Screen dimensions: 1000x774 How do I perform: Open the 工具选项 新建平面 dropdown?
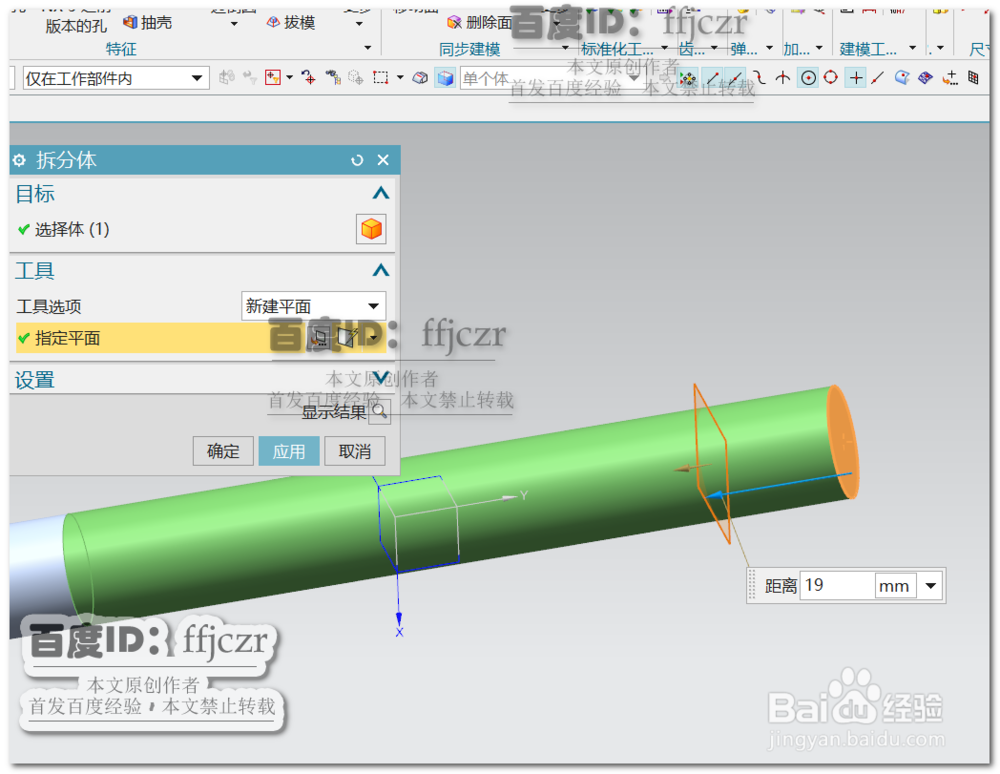374,306
